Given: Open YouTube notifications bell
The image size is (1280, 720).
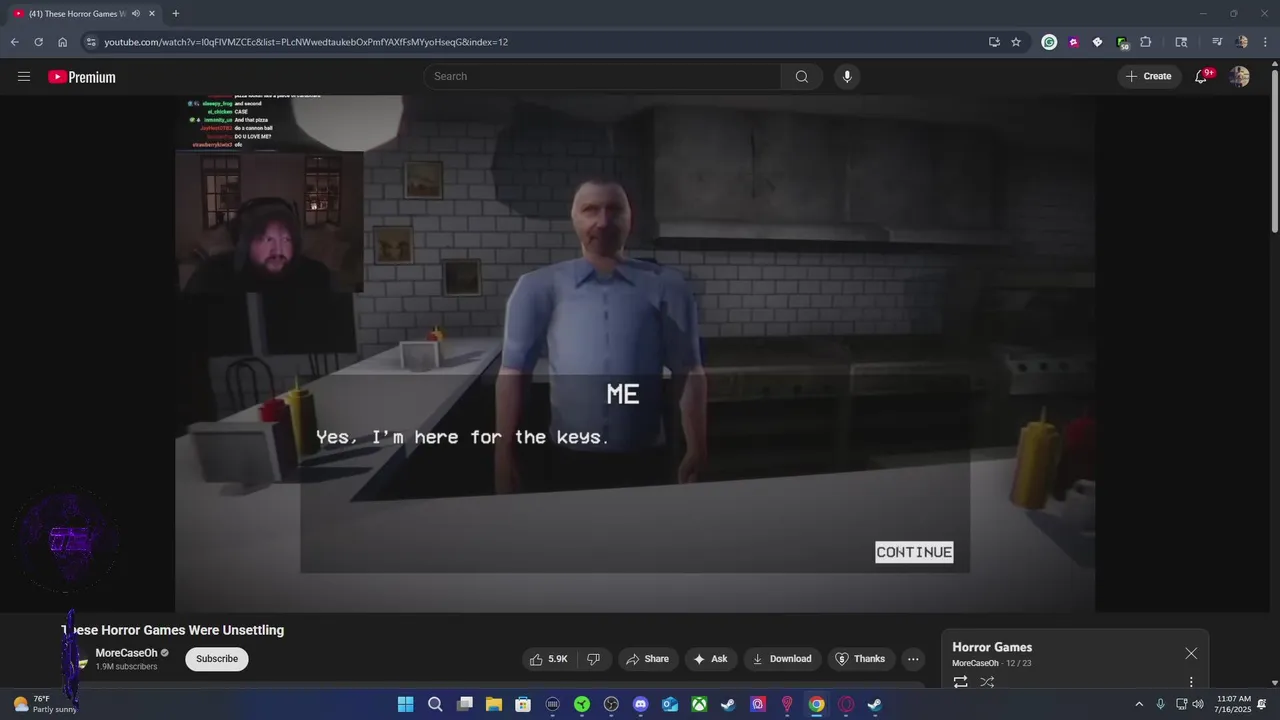Looking at the screenshot, I should [1201, 76].
